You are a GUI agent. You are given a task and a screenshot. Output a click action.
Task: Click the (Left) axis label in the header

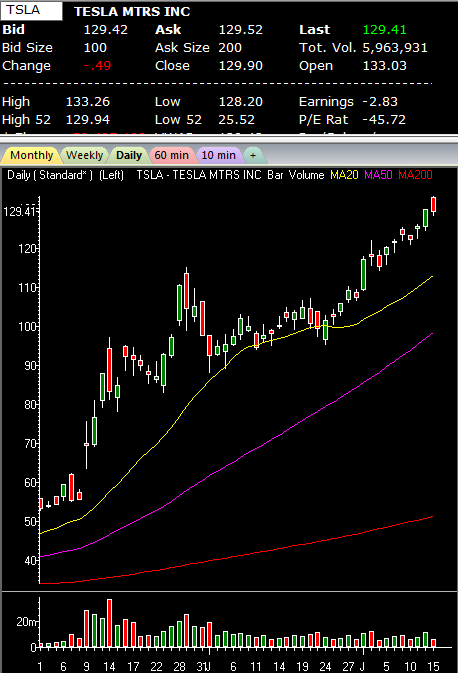[111, 175]
